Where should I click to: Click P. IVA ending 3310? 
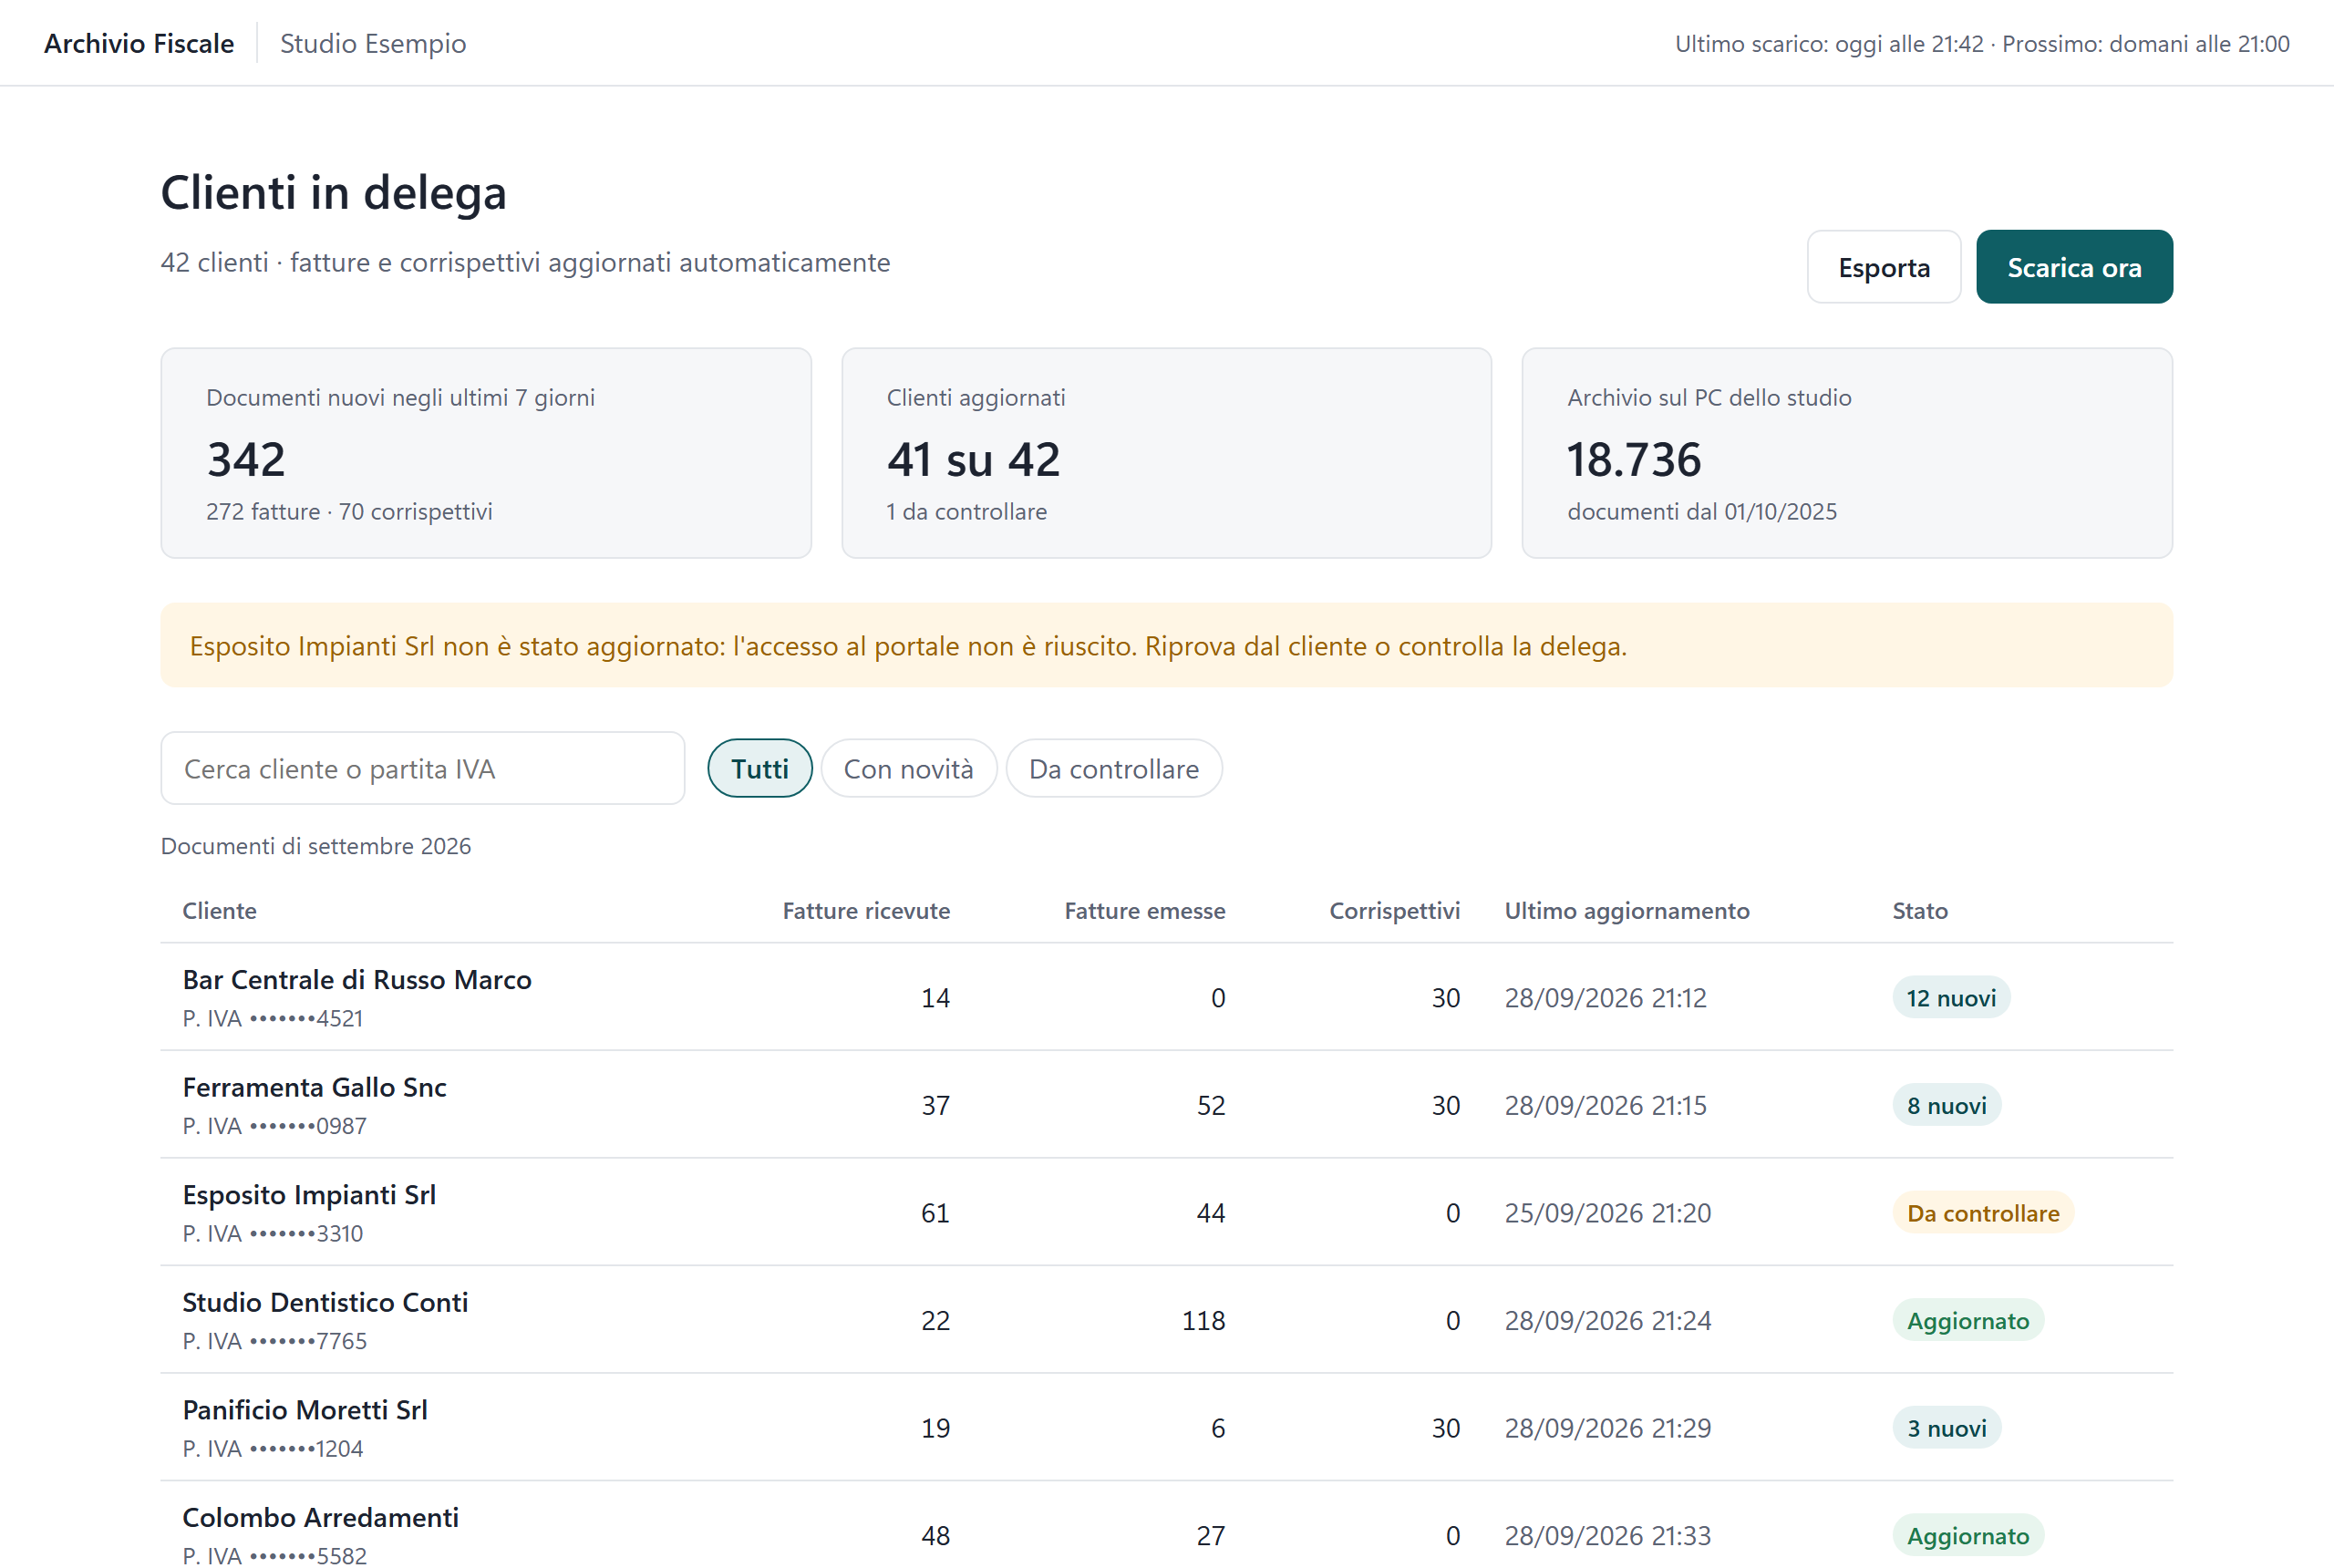[273, 1233]
